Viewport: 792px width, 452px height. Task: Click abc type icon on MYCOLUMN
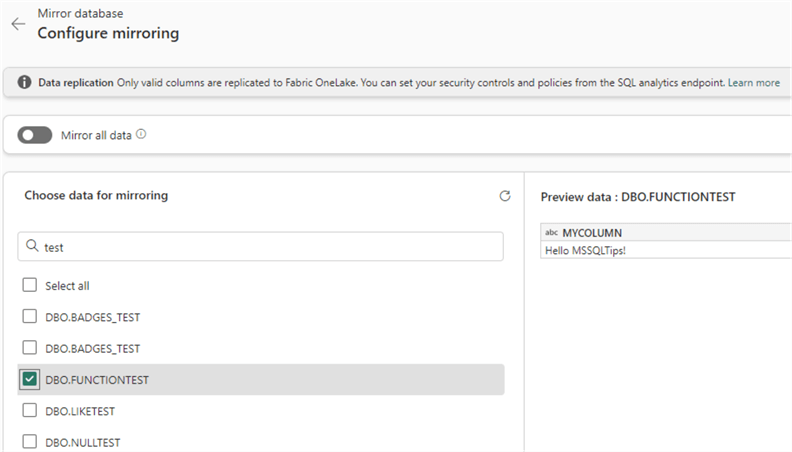(552, 232)
